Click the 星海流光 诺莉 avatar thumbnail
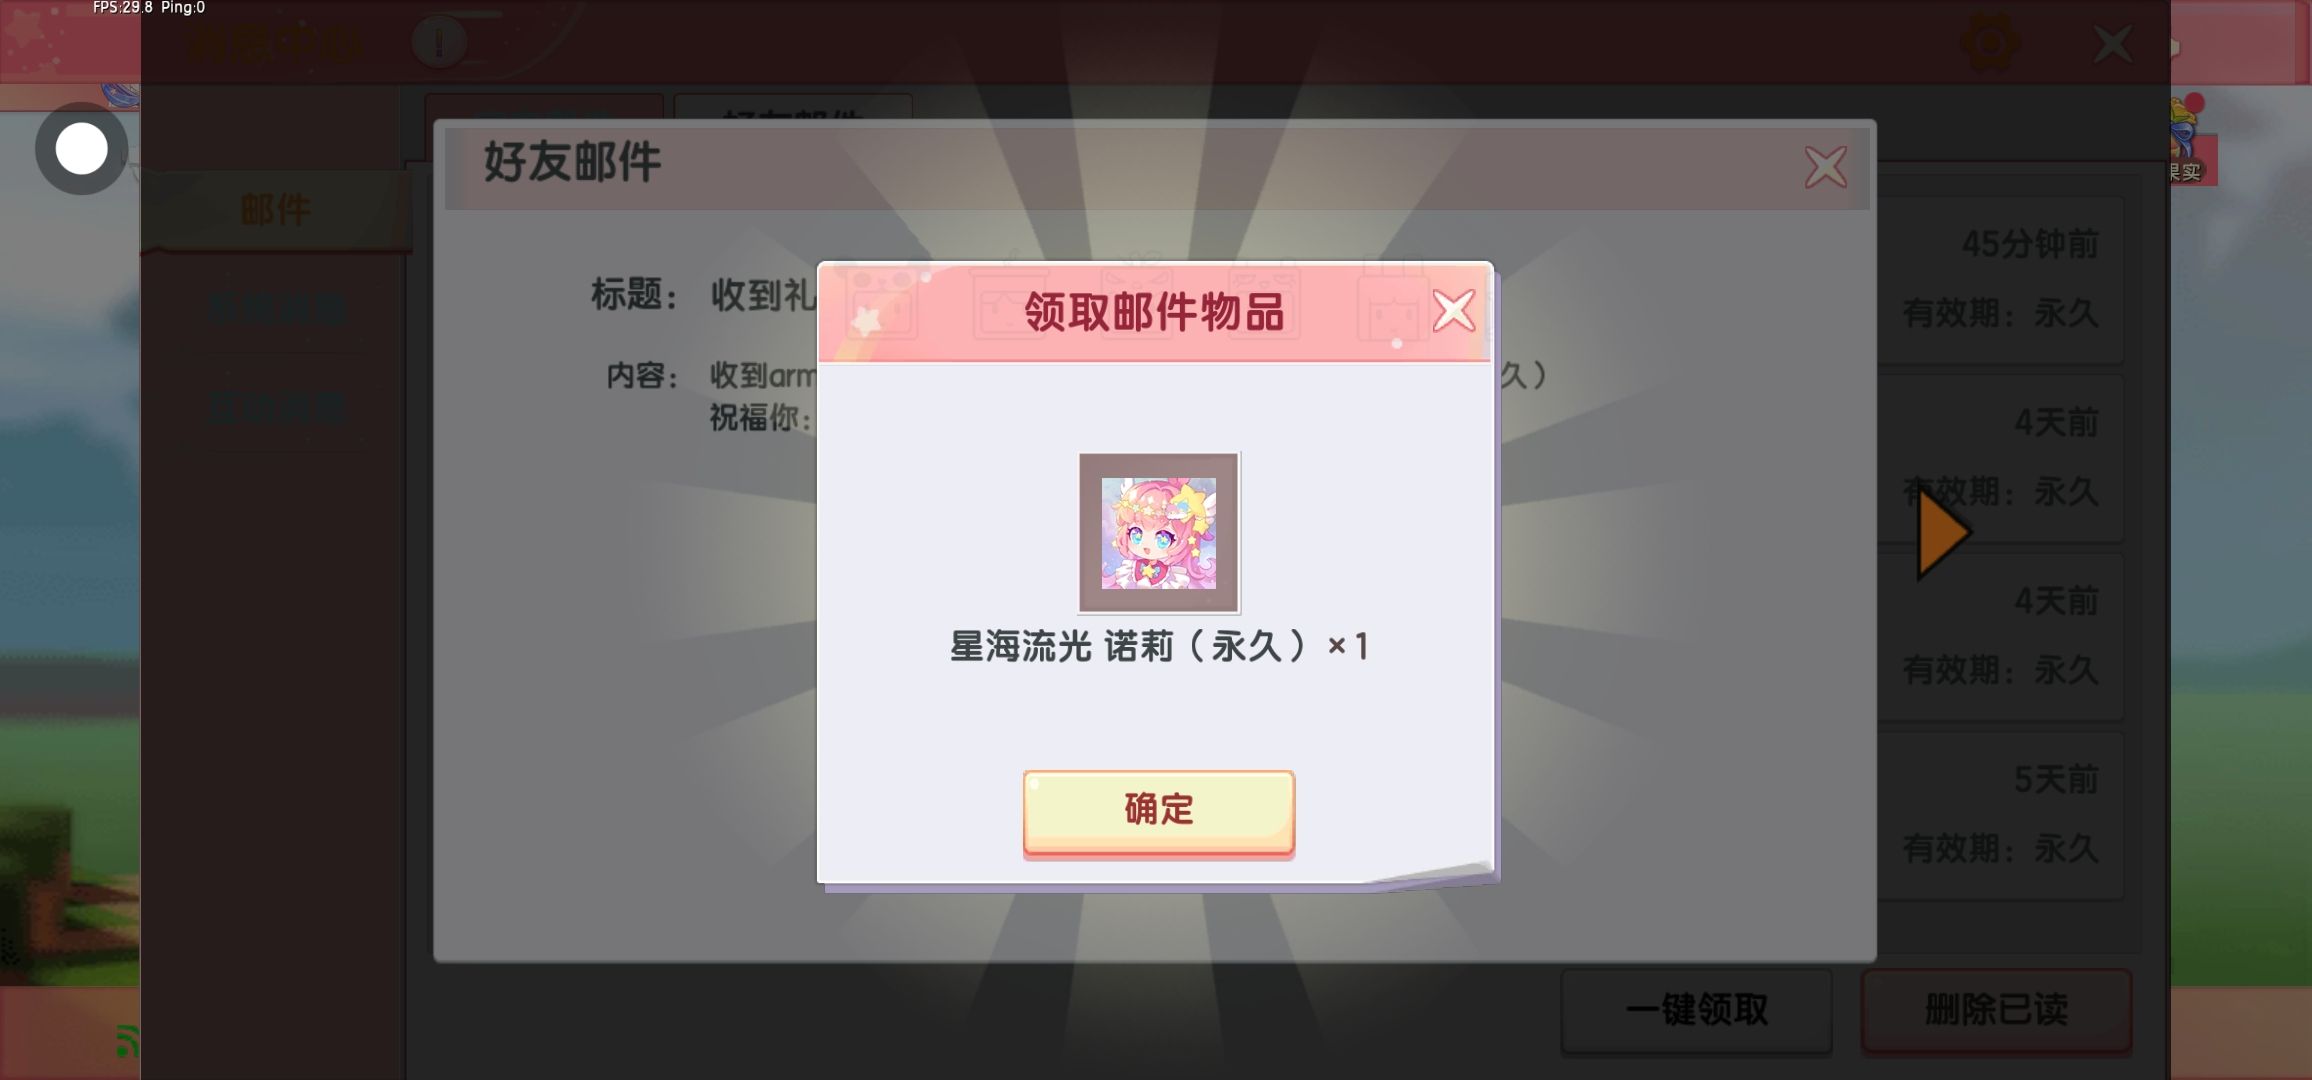The height and width of the screenshot is (1080, 2312). (x=1158, y=532)
